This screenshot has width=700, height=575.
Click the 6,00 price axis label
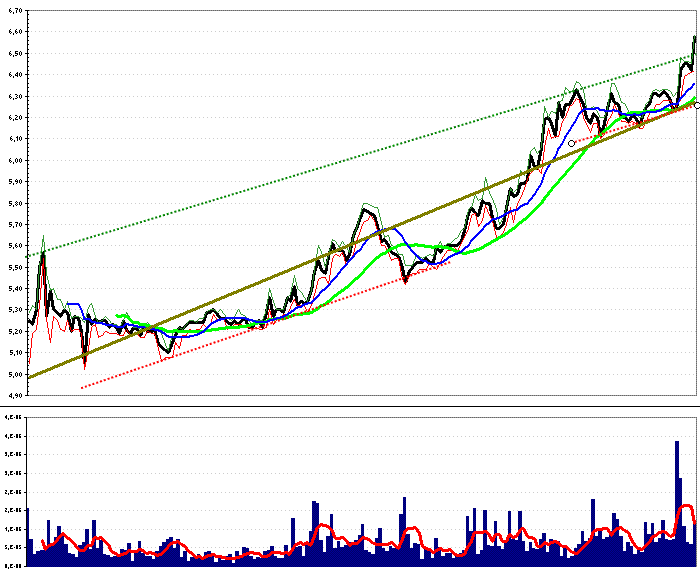15,160
